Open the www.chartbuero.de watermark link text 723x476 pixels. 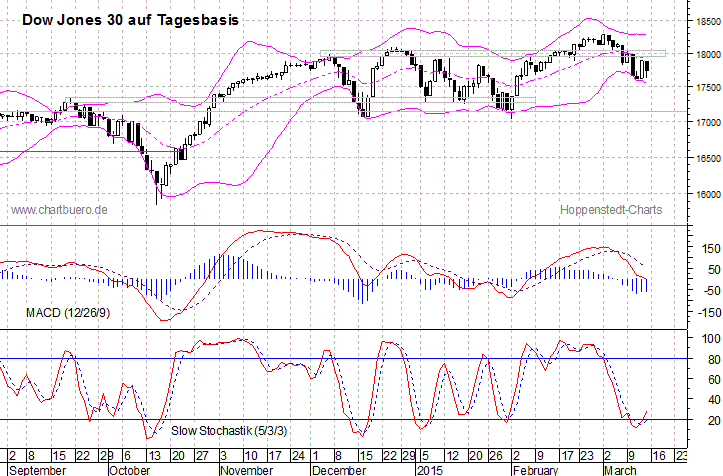(59, 210)
